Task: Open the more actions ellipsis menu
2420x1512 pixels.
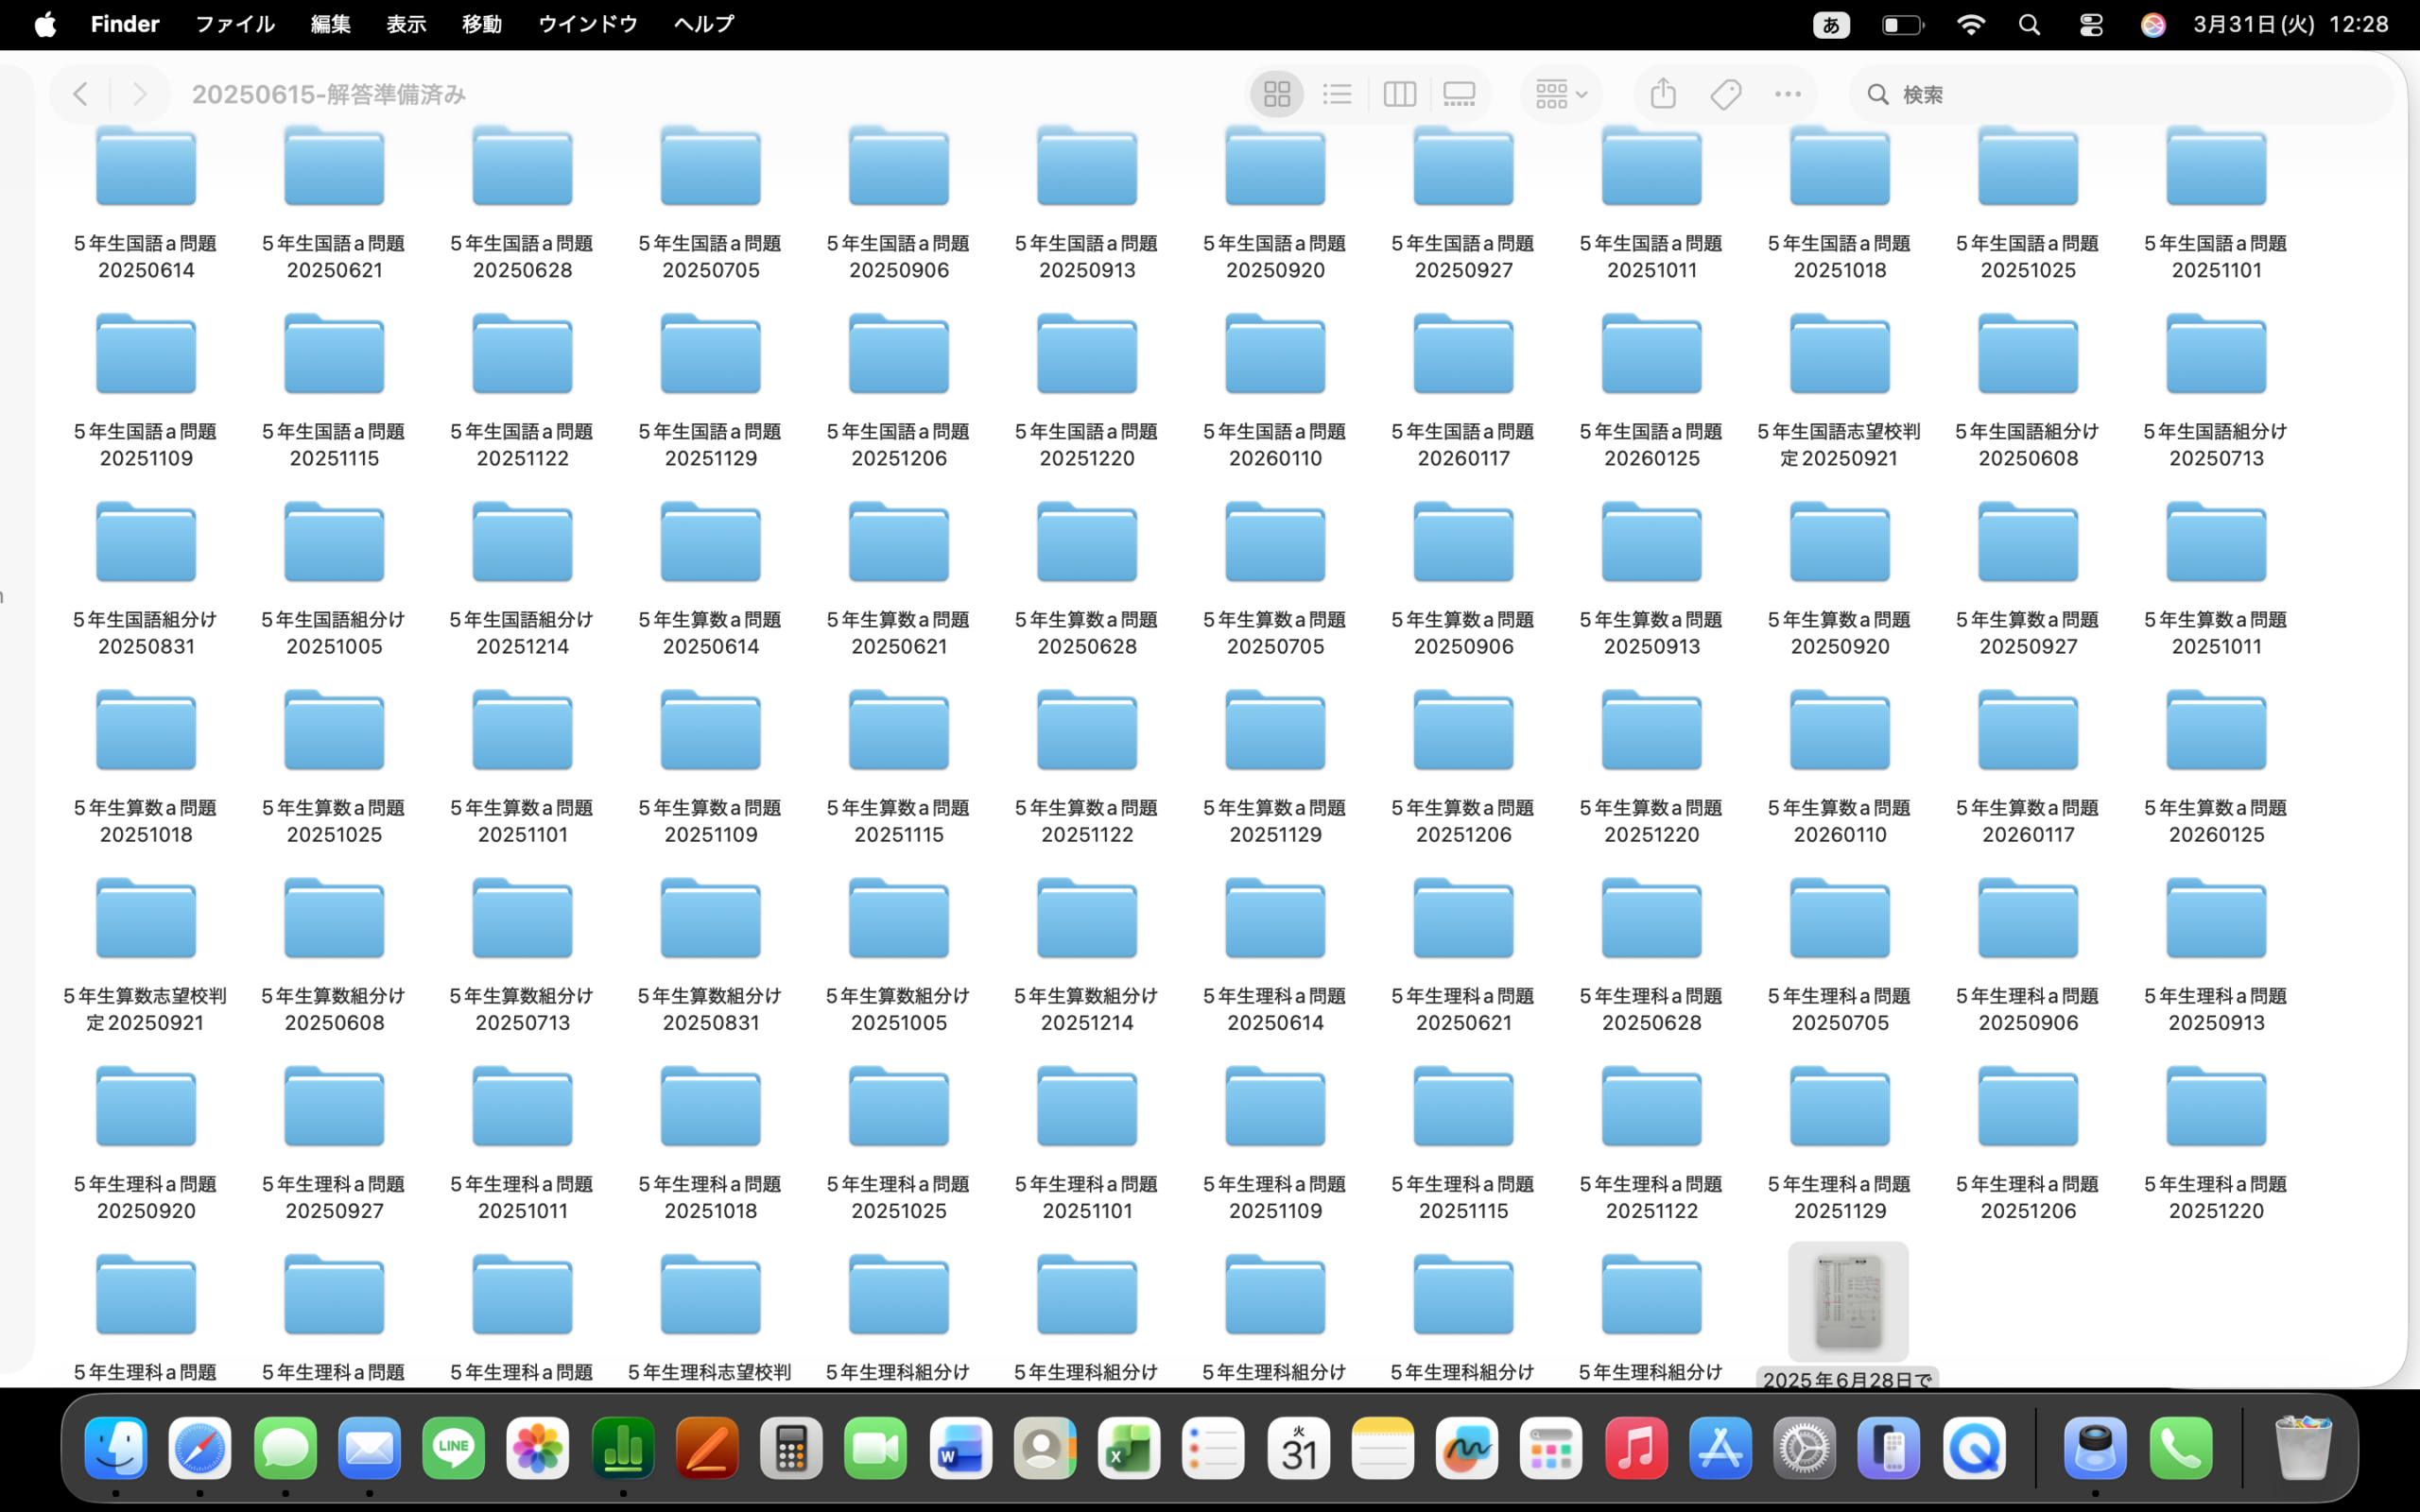Action: click(x=1787, y=94)
